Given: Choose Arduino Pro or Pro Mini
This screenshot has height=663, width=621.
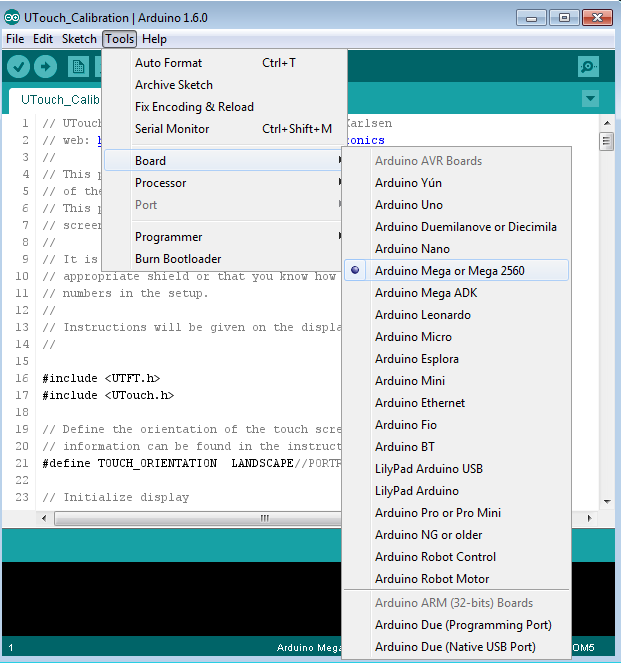Looking at the screenshot, I should click(x=457, y=512).
